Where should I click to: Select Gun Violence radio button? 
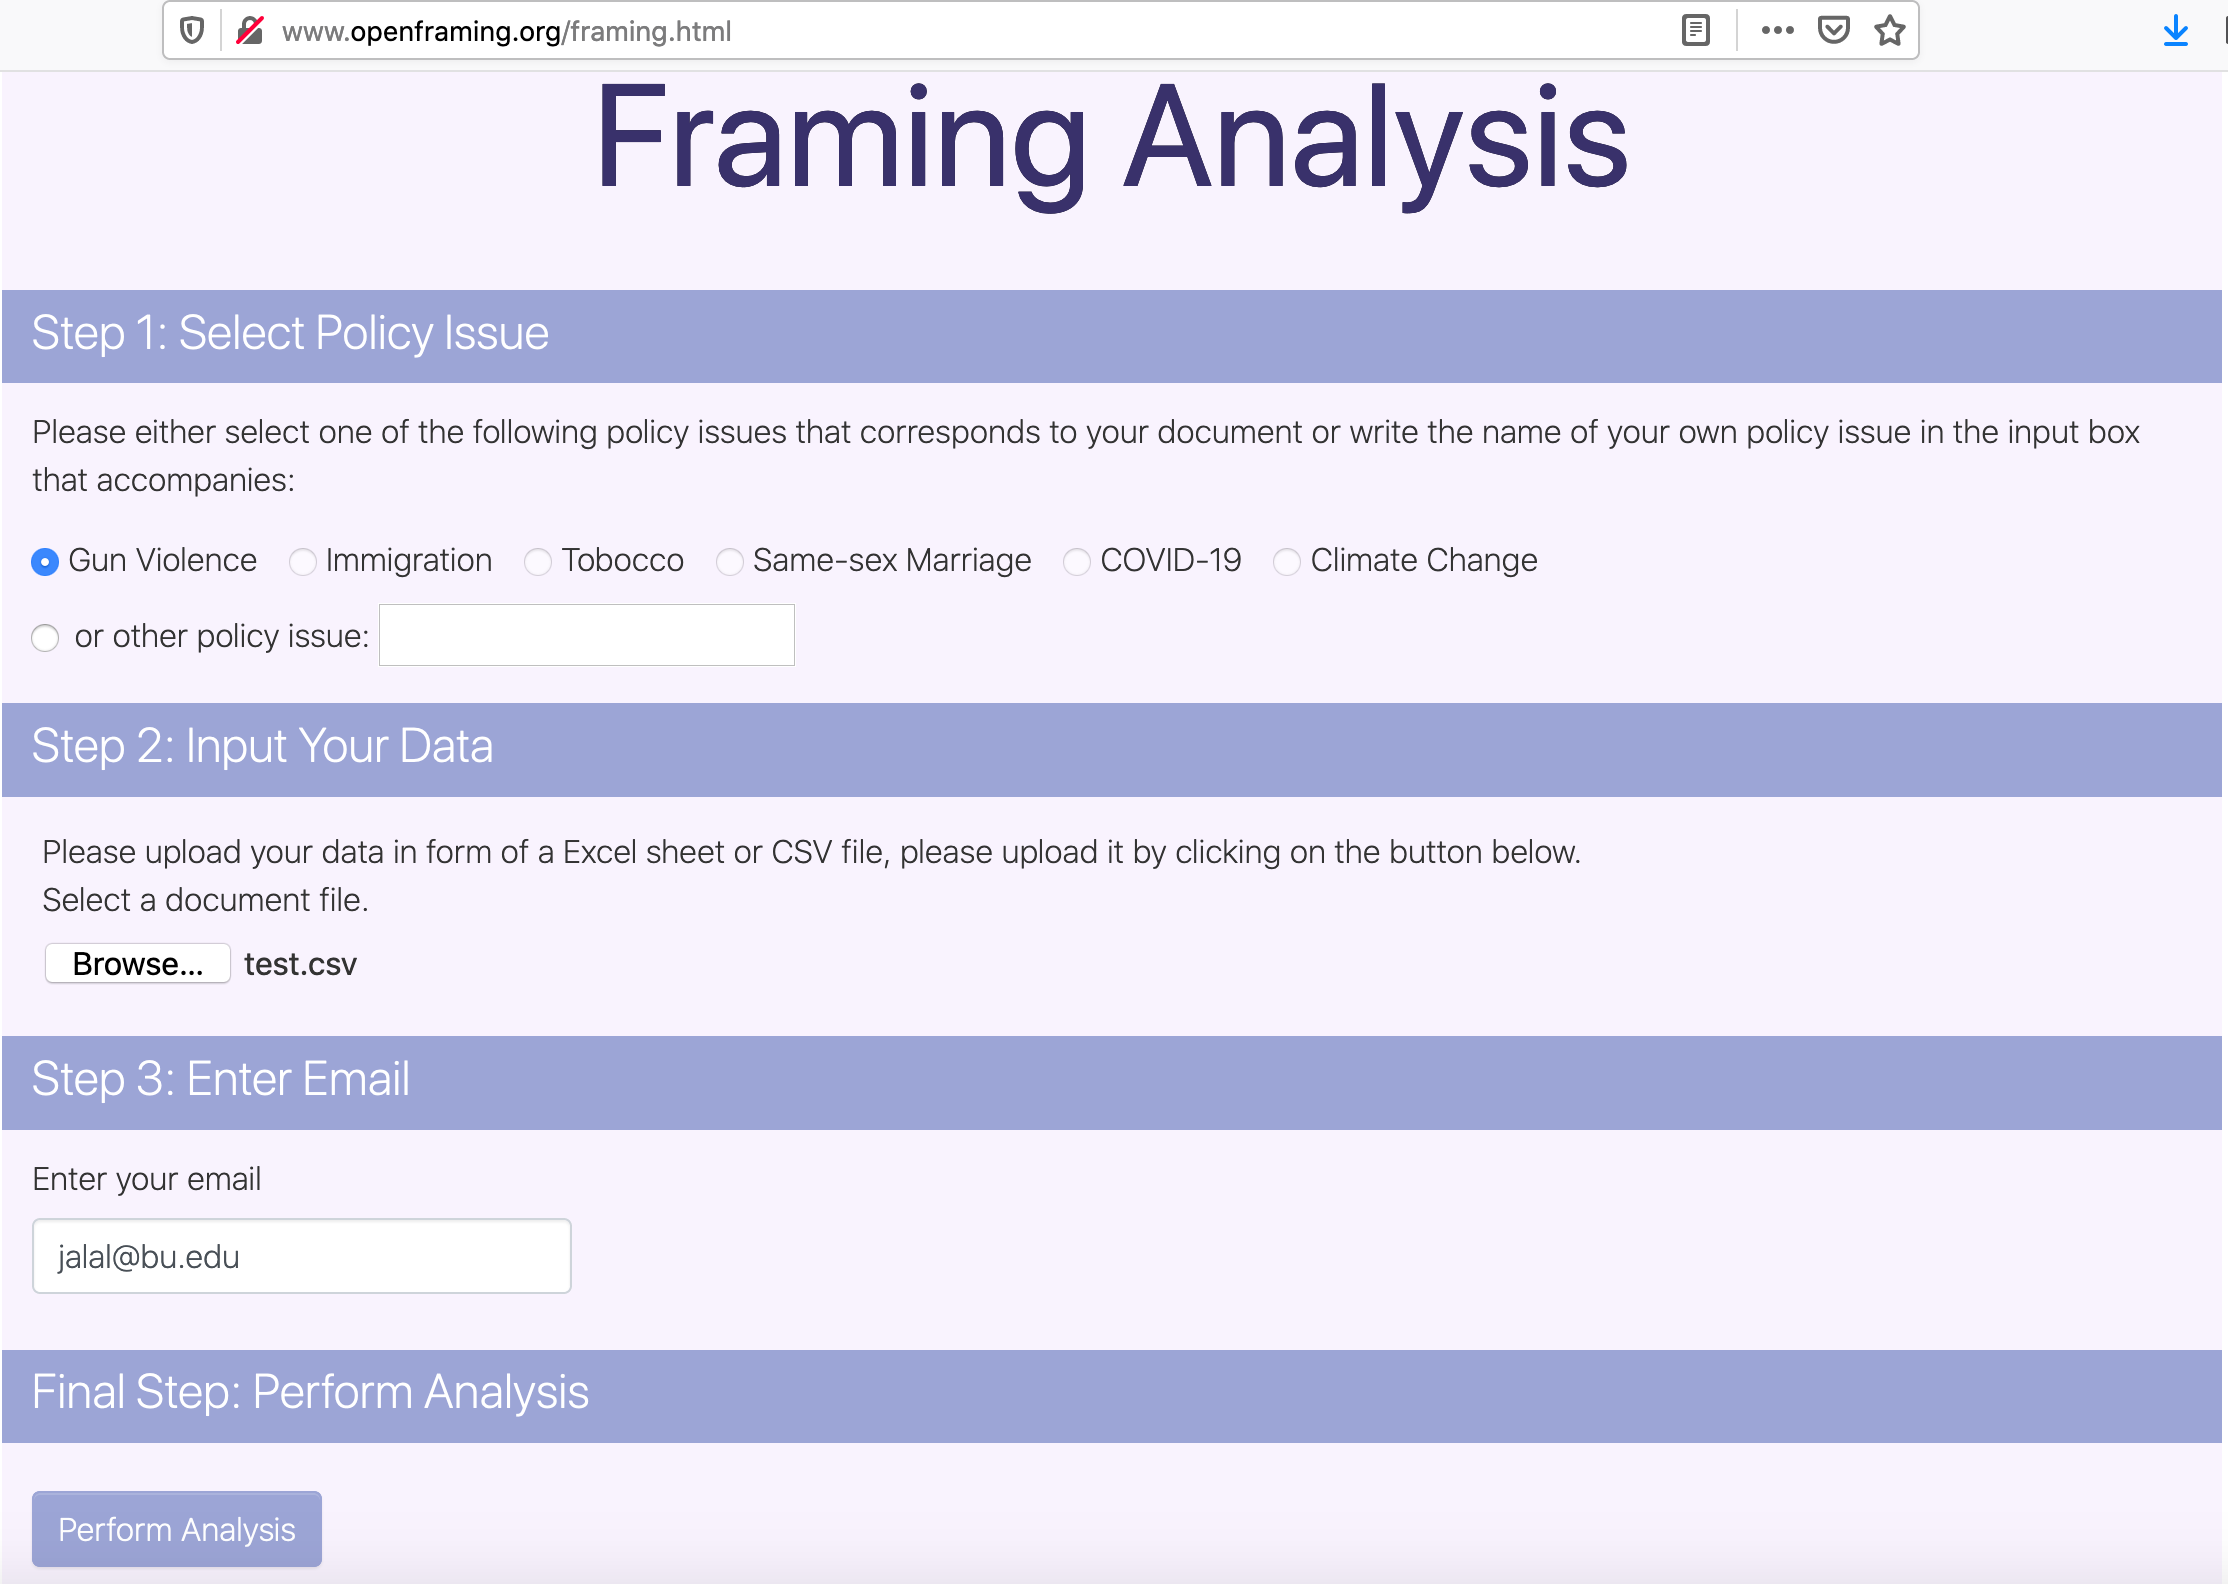(x=45, y=562)
